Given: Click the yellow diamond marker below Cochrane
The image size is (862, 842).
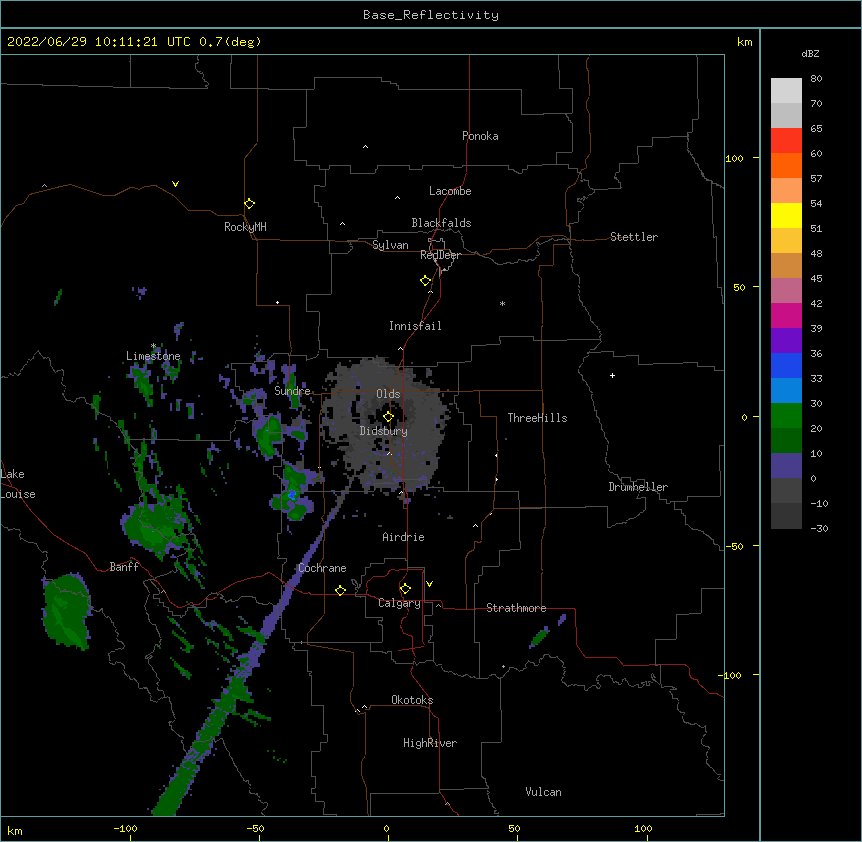Looking at the screenshot, I should coord(340,590).
